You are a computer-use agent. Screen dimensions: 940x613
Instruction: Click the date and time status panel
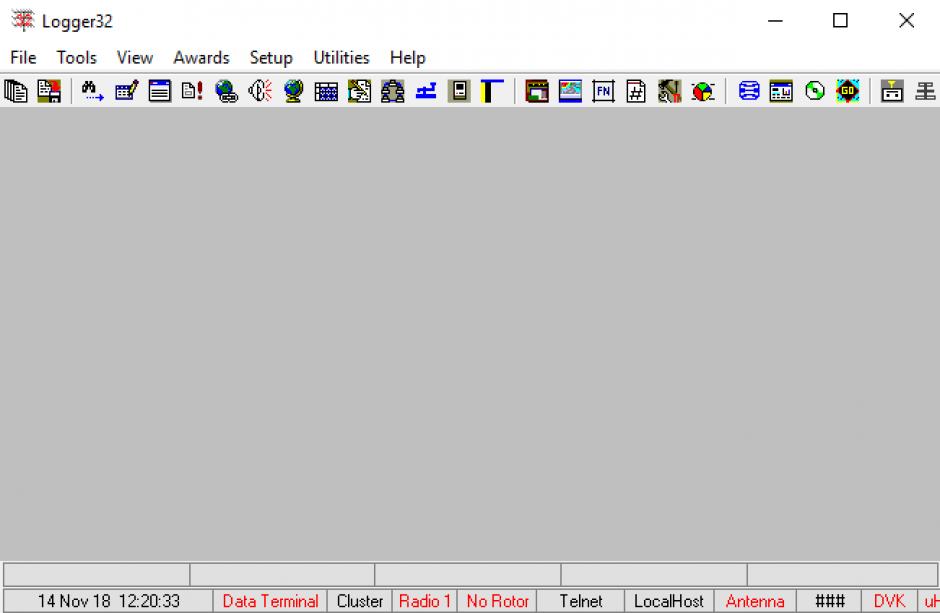coord(109,601)
